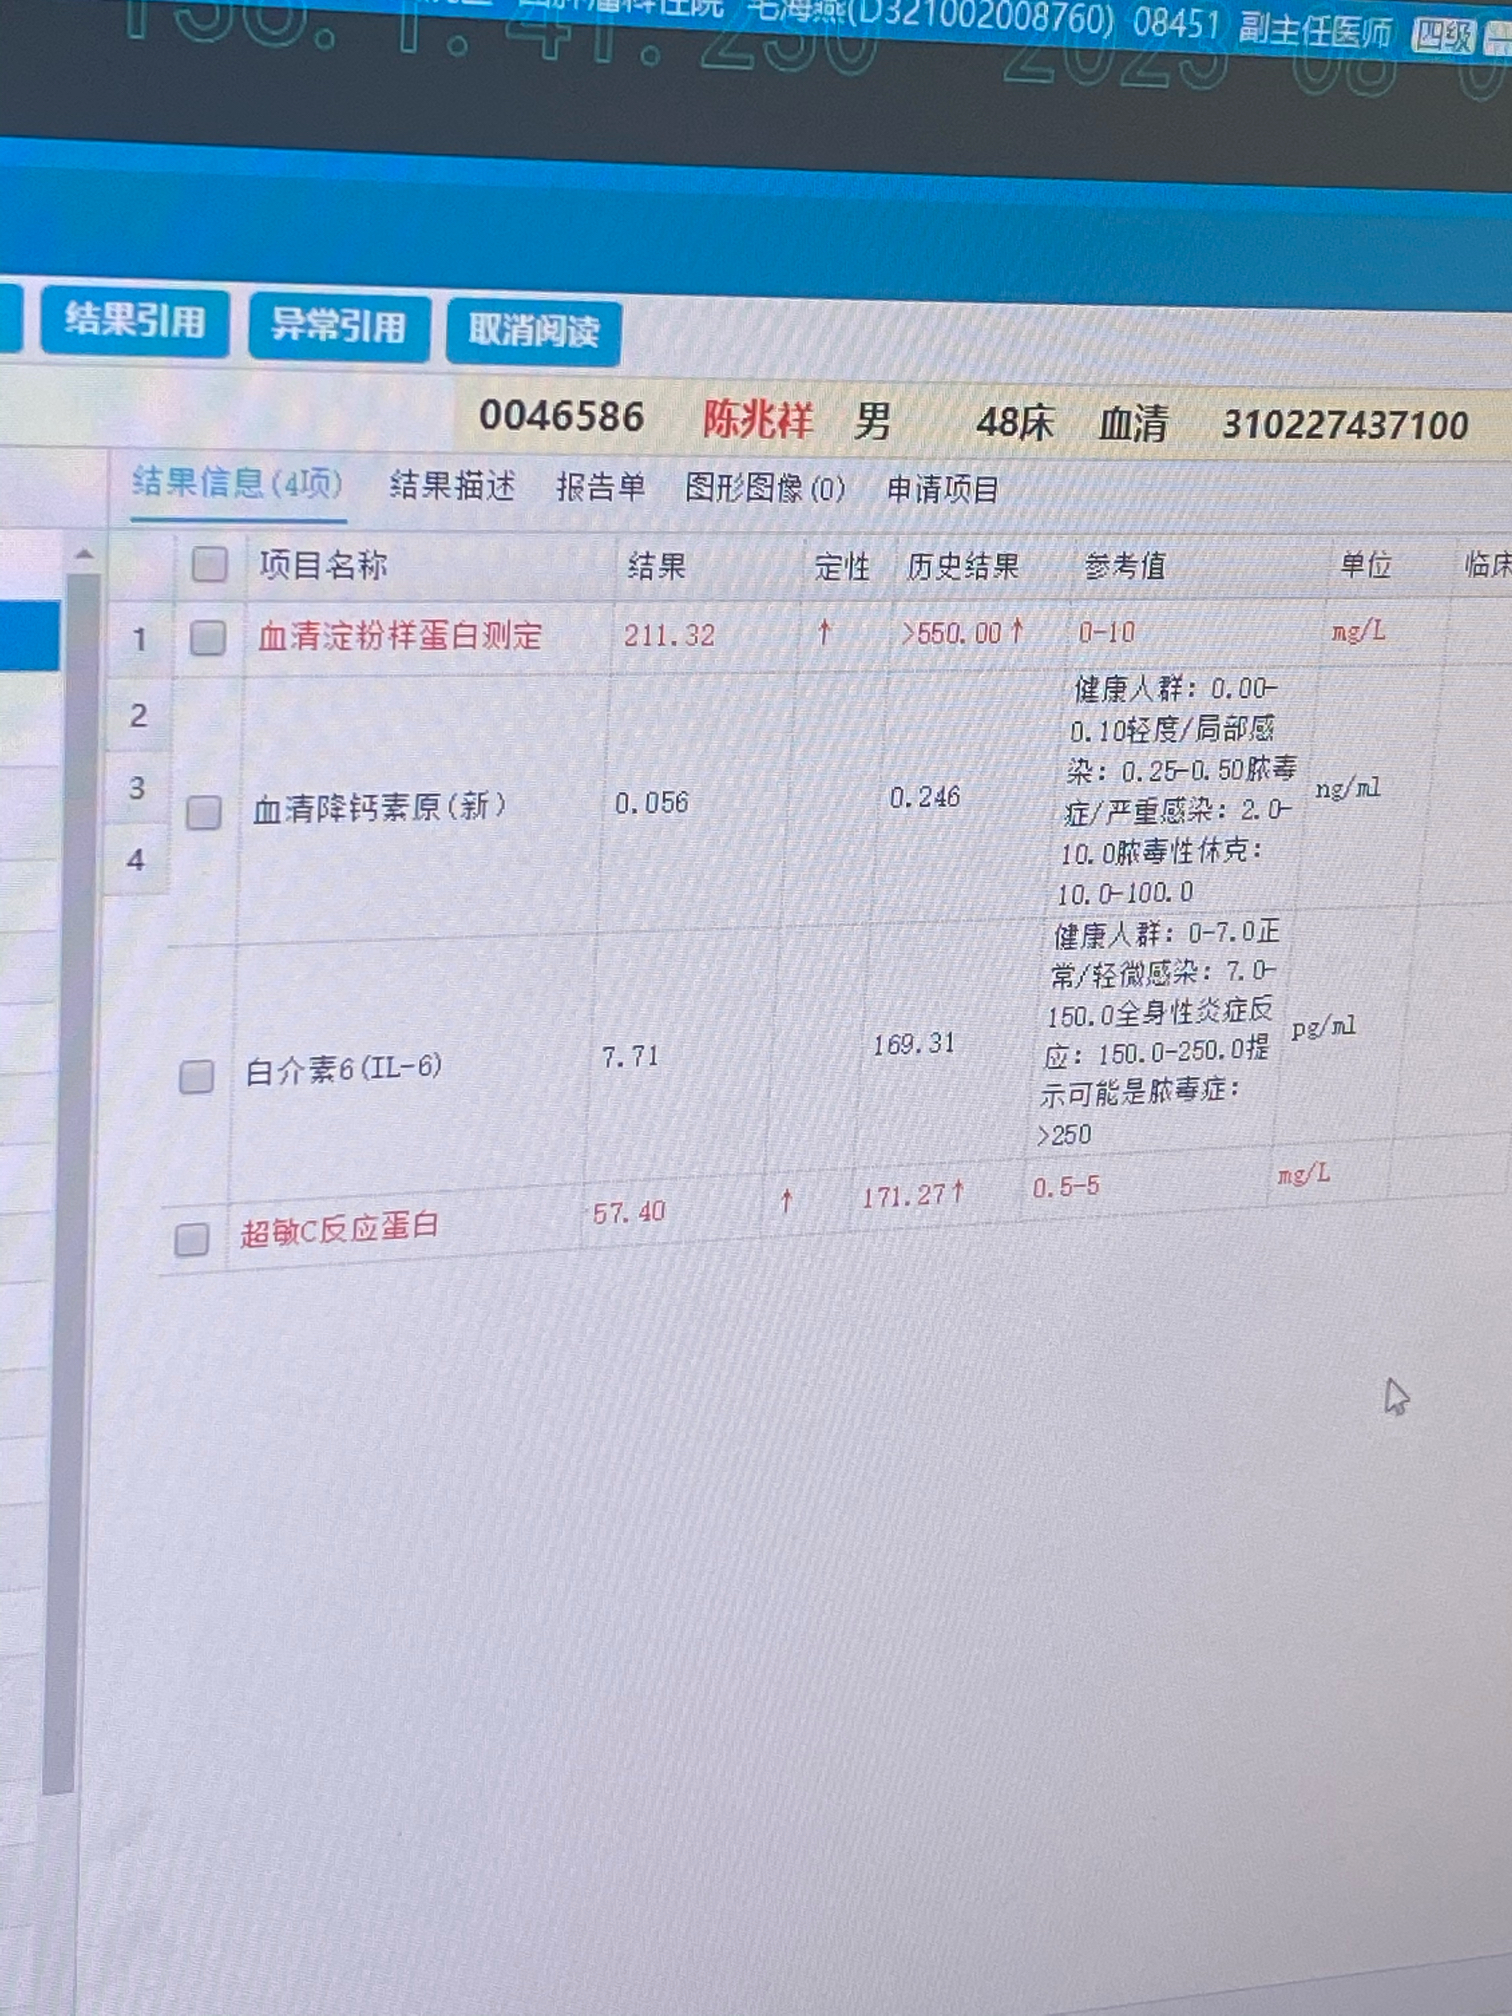The image size is (1512, 2016).
Task: Check the 血清降钙素原(新) row checkbox
Action: (x=204, y=812)
